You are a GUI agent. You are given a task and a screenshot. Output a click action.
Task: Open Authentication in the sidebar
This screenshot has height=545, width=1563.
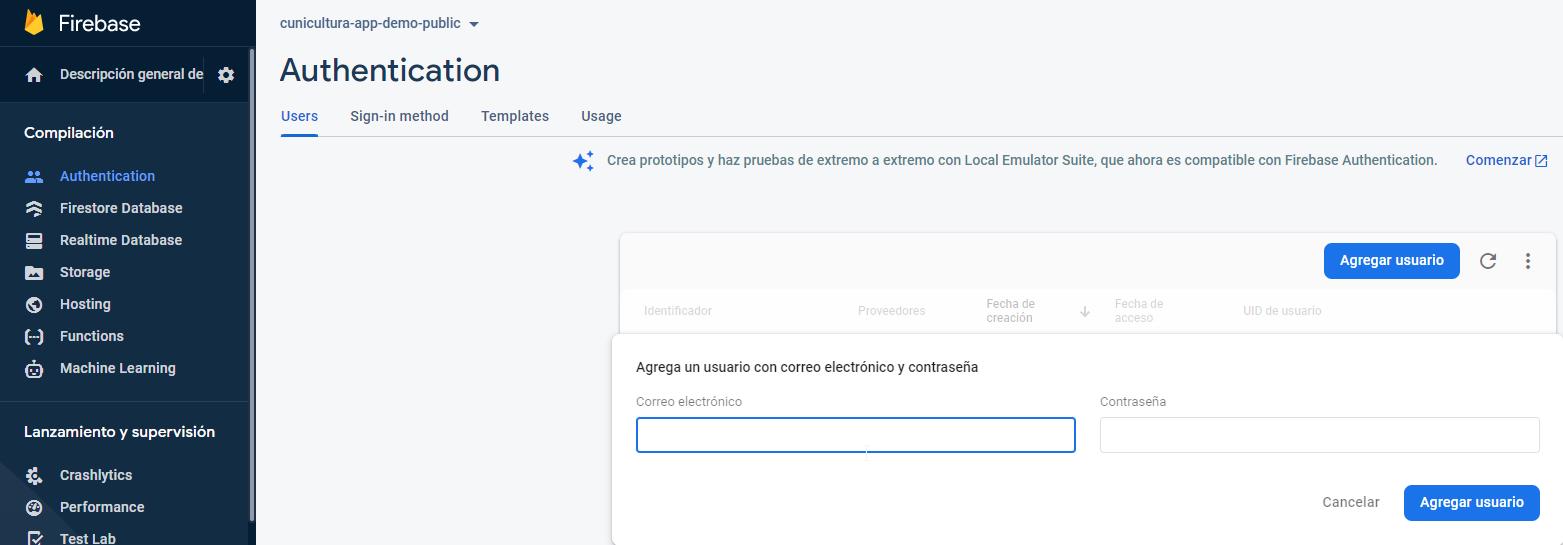coord(107,176)
